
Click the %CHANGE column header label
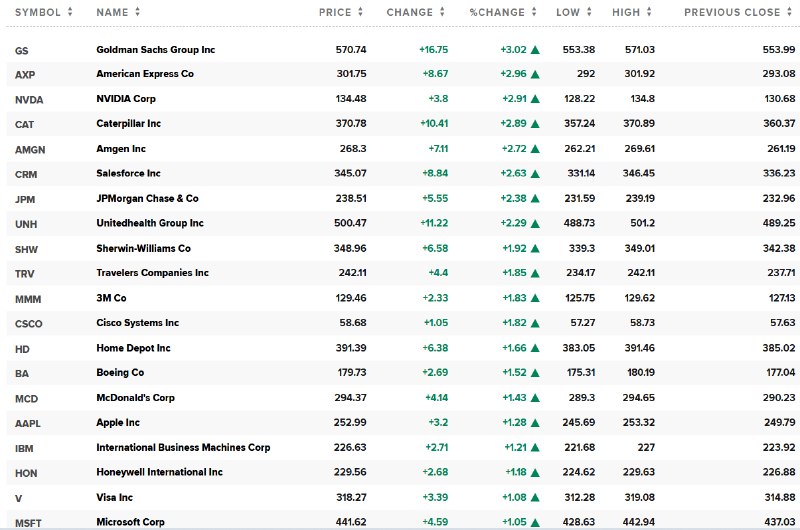[x=497, y=12]
